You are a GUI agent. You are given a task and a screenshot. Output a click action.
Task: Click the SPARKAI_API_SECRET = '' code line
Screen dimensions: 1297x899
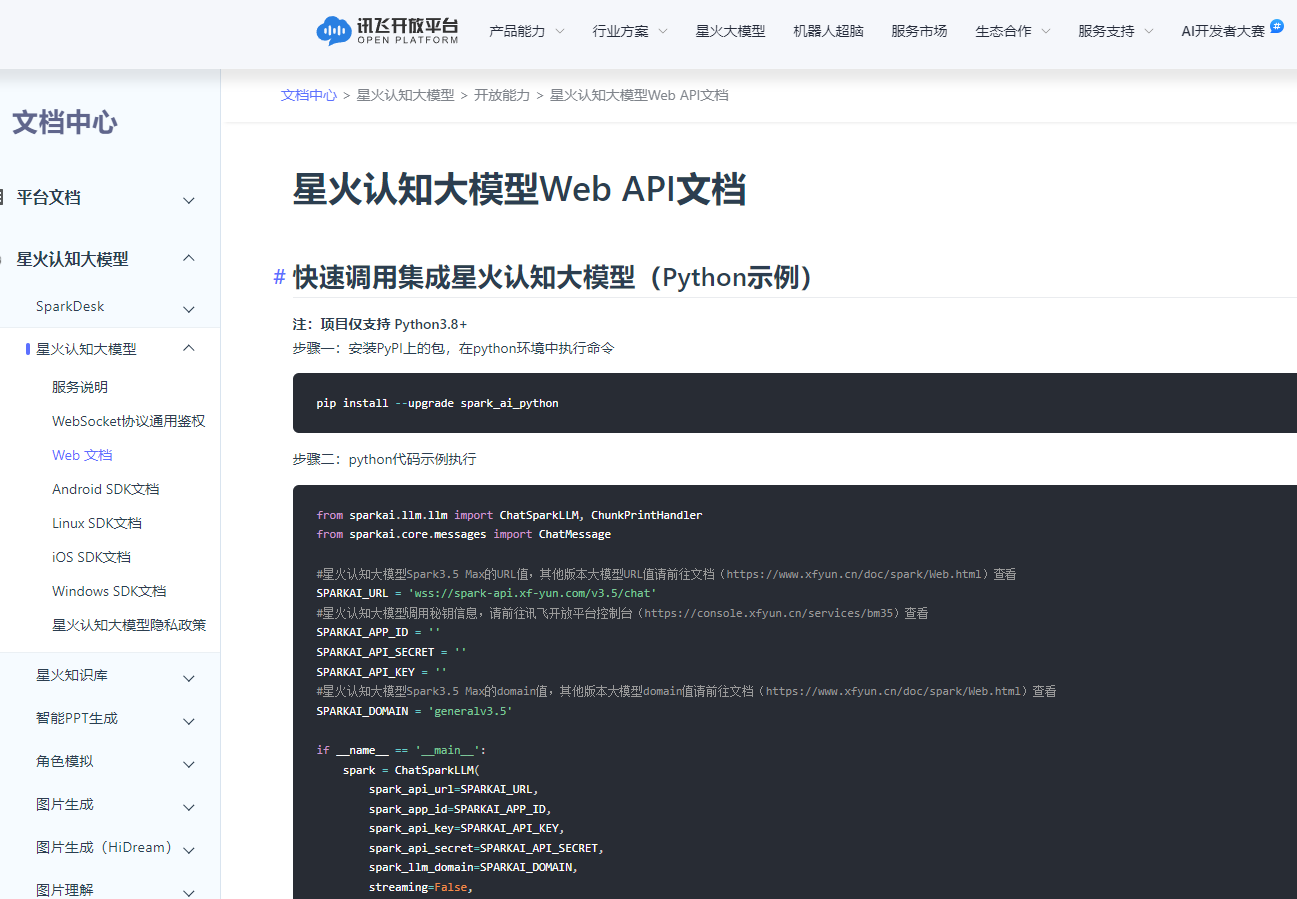(391, 652)
